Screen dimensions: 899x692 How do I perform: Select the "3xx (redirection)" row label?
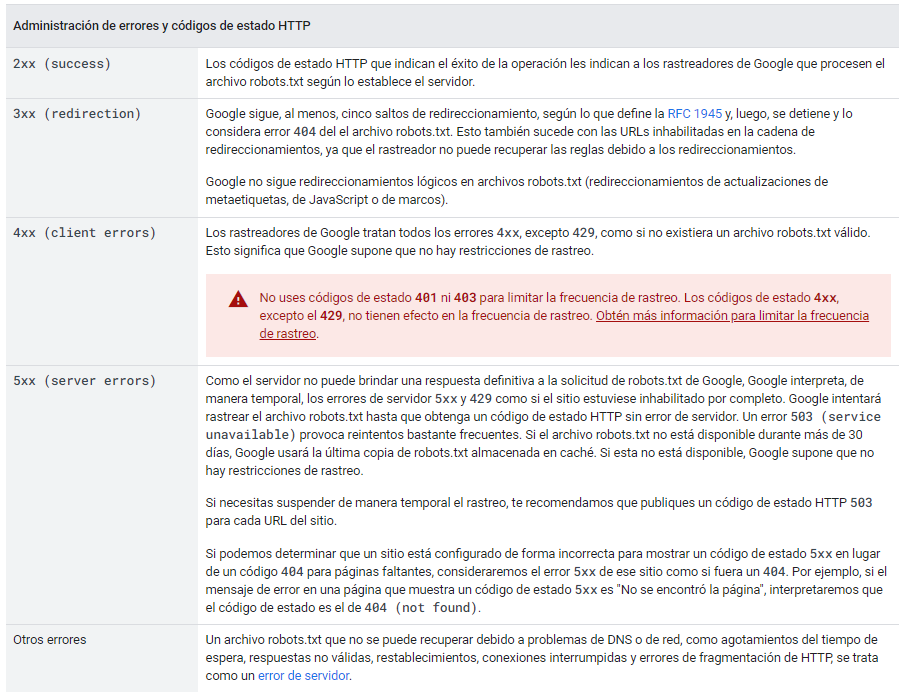pos(77,114)
